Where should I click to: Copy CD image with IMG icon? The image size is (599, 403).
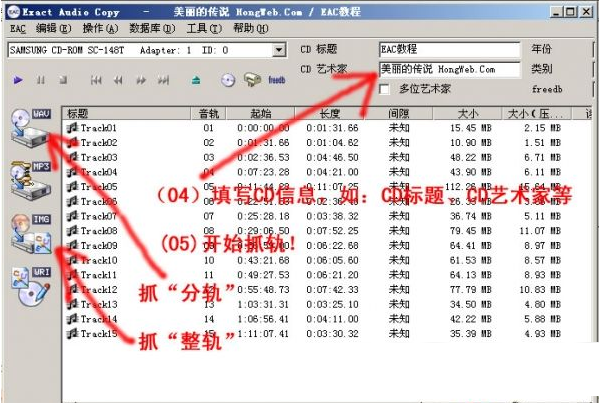click(31, 234)
